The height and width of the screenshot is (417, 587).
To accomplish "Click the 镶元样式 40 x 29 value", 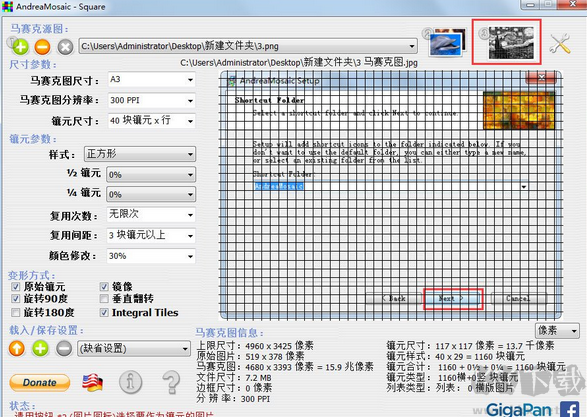I will [480, 356].
